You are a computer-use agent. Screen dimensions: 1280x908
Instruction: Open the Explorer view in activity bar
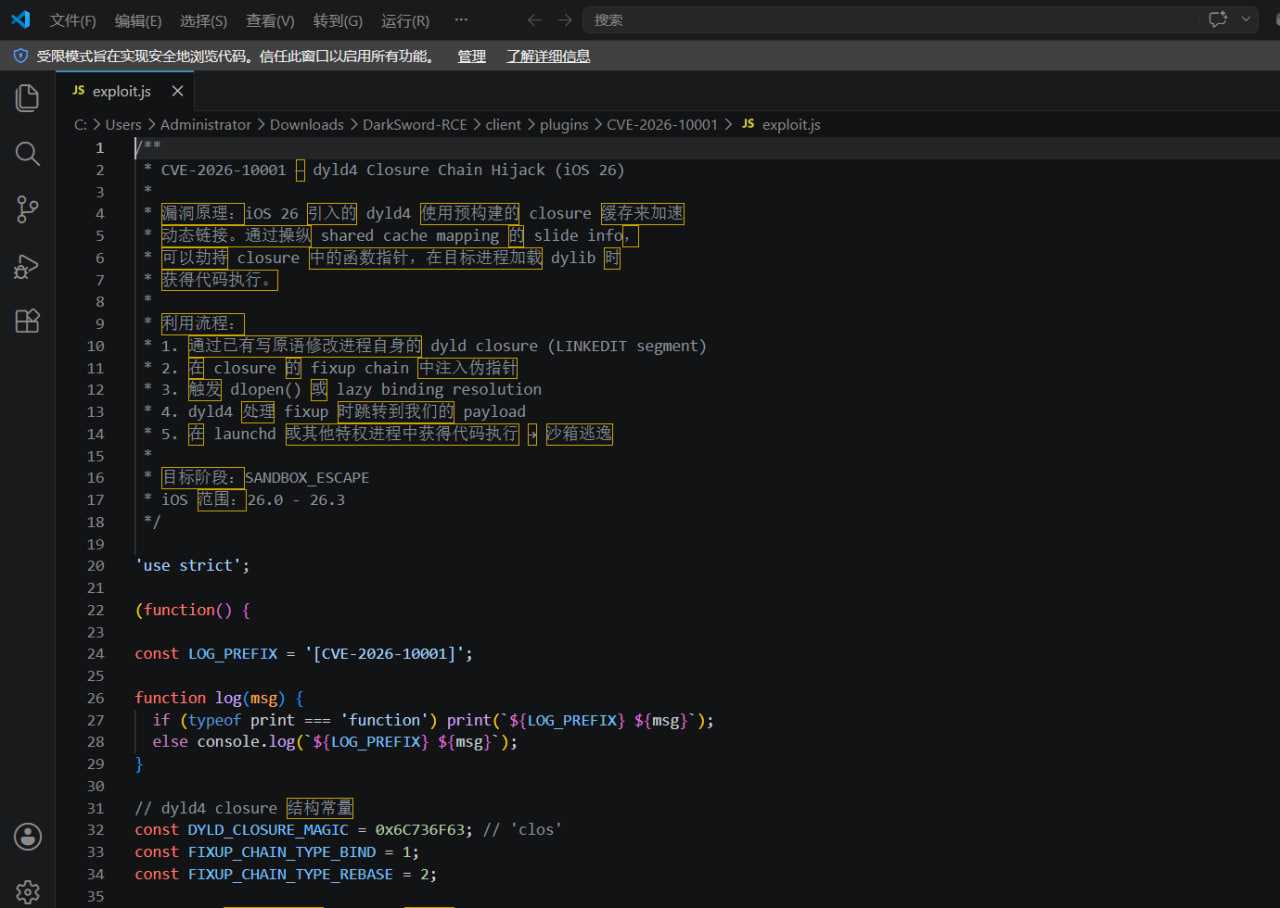tap(27, 98)
